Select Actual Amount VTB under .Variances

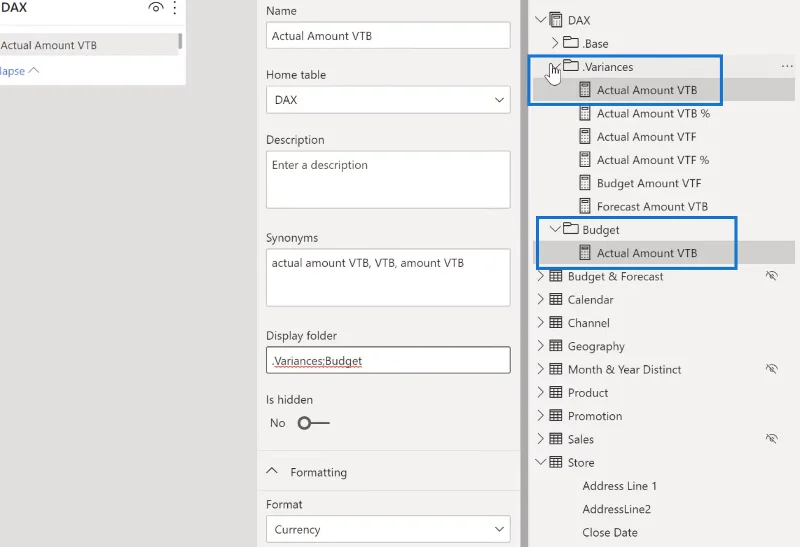[646, 90]
